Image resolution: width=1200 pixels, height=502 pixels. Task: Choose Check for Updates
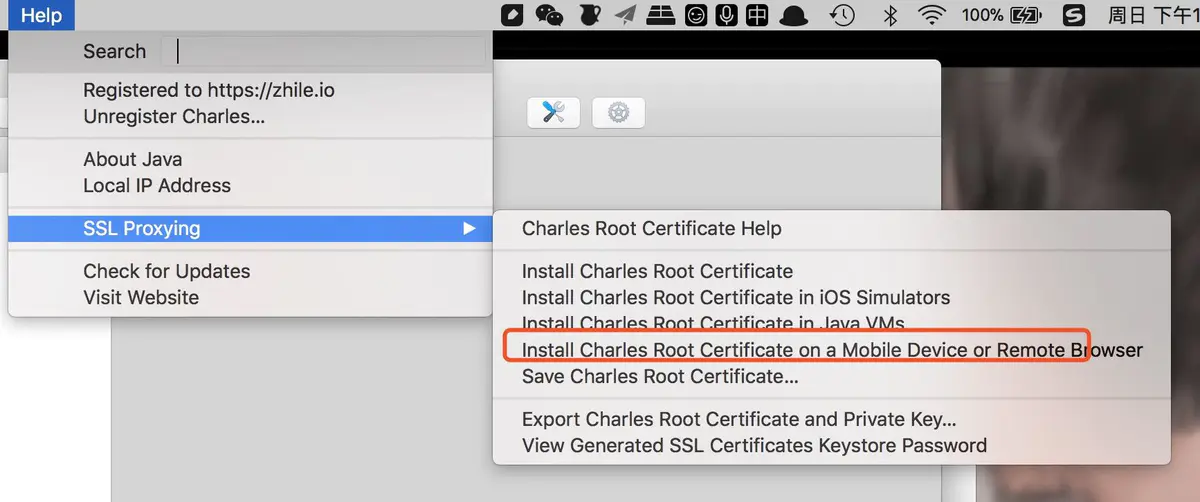(167, 271)
